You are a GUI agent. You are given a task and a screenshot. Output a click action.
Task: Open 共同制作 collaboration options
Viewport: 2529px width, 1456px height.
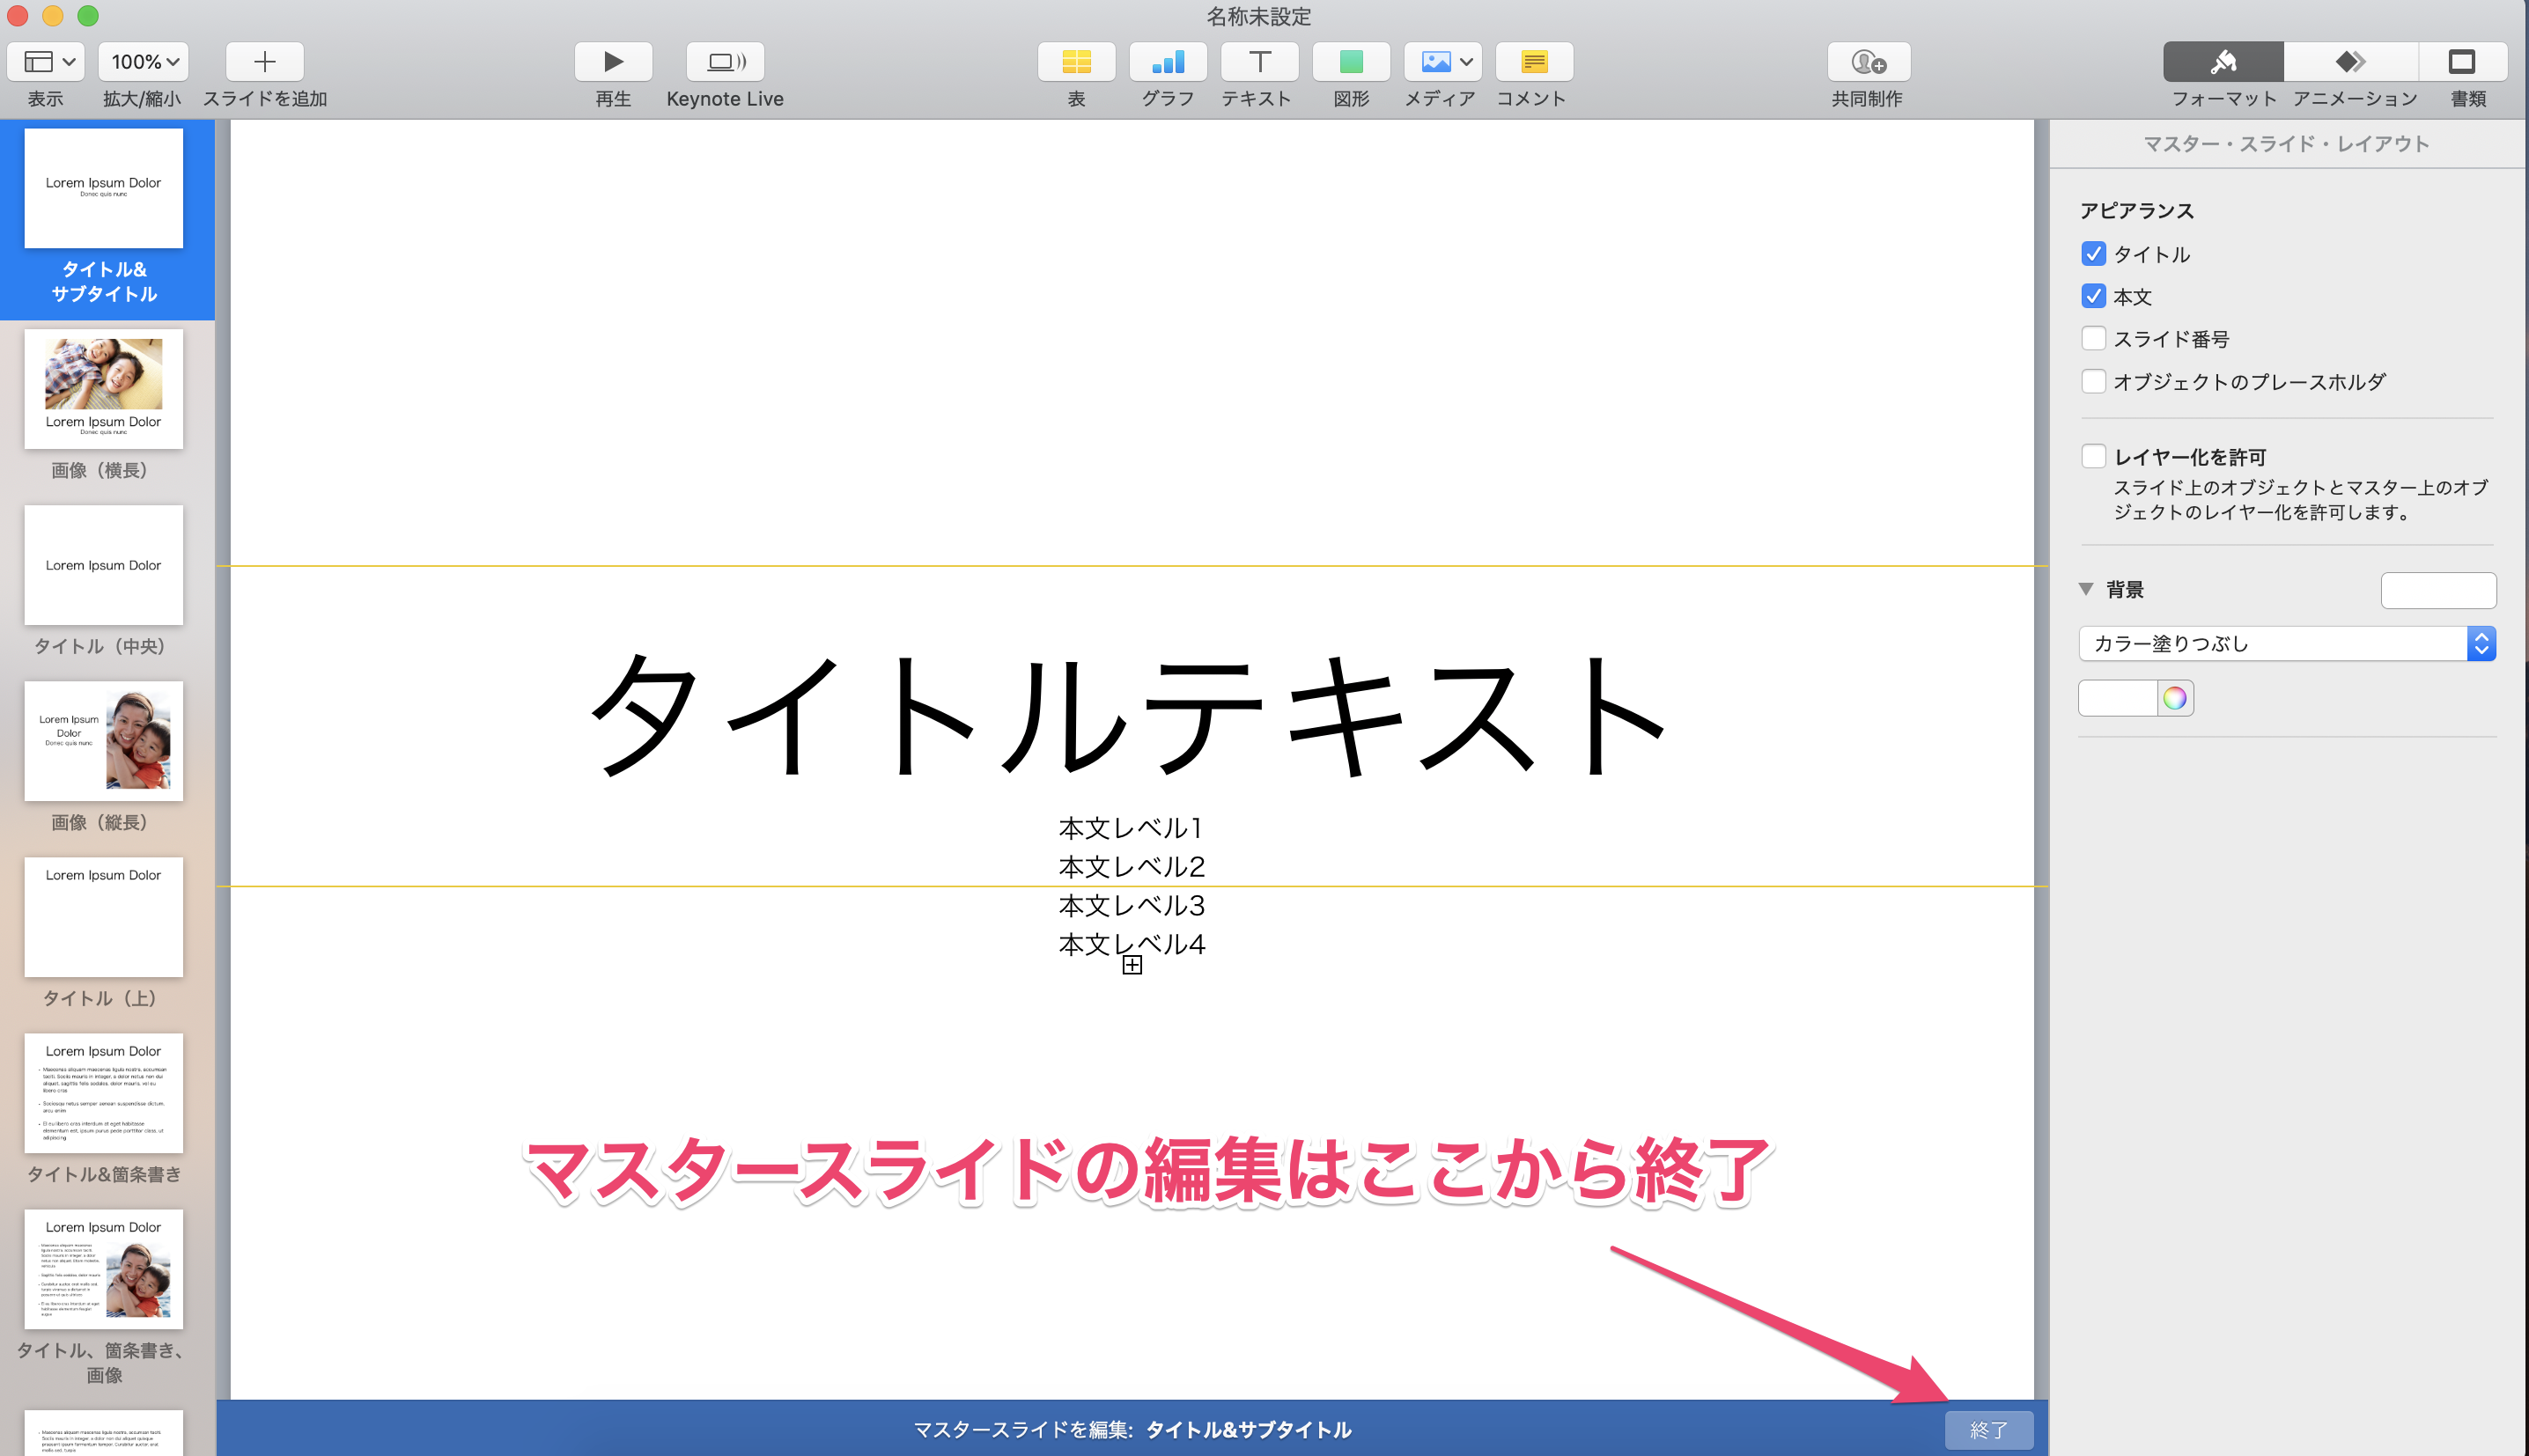1868,61
